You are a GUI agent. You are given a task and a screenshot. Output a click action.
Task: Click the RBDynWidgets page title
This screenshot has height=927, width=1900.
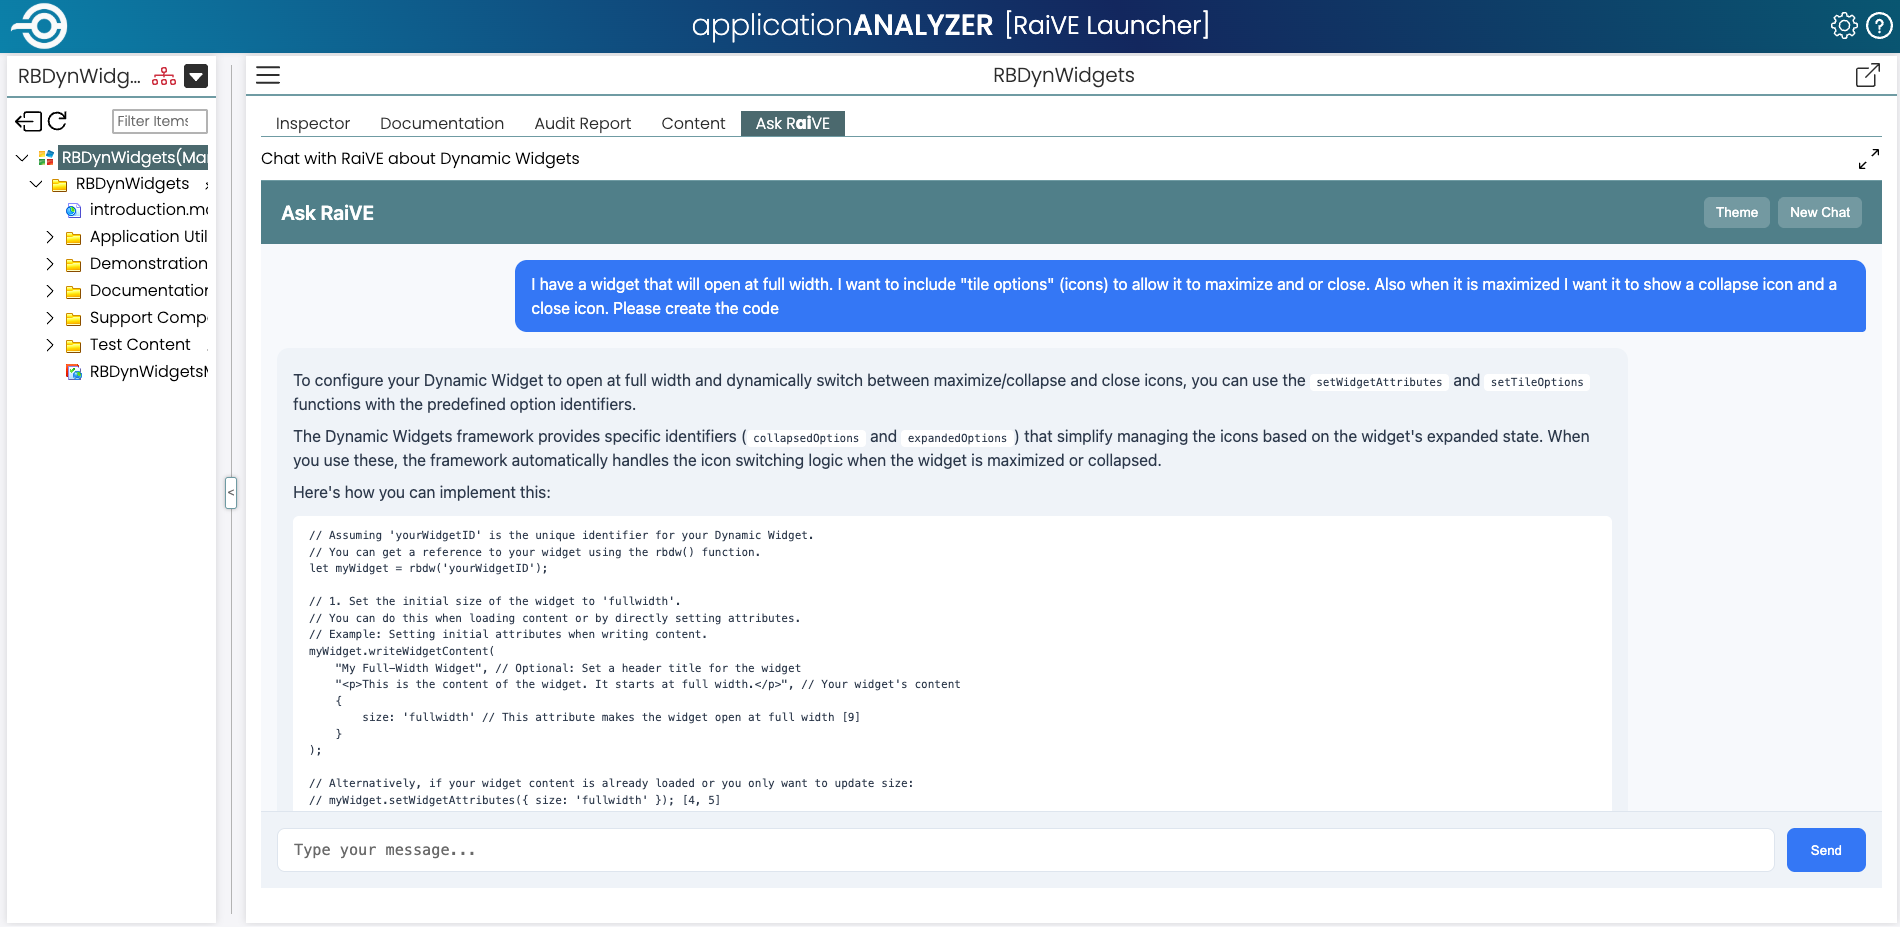pos(1063,76)
